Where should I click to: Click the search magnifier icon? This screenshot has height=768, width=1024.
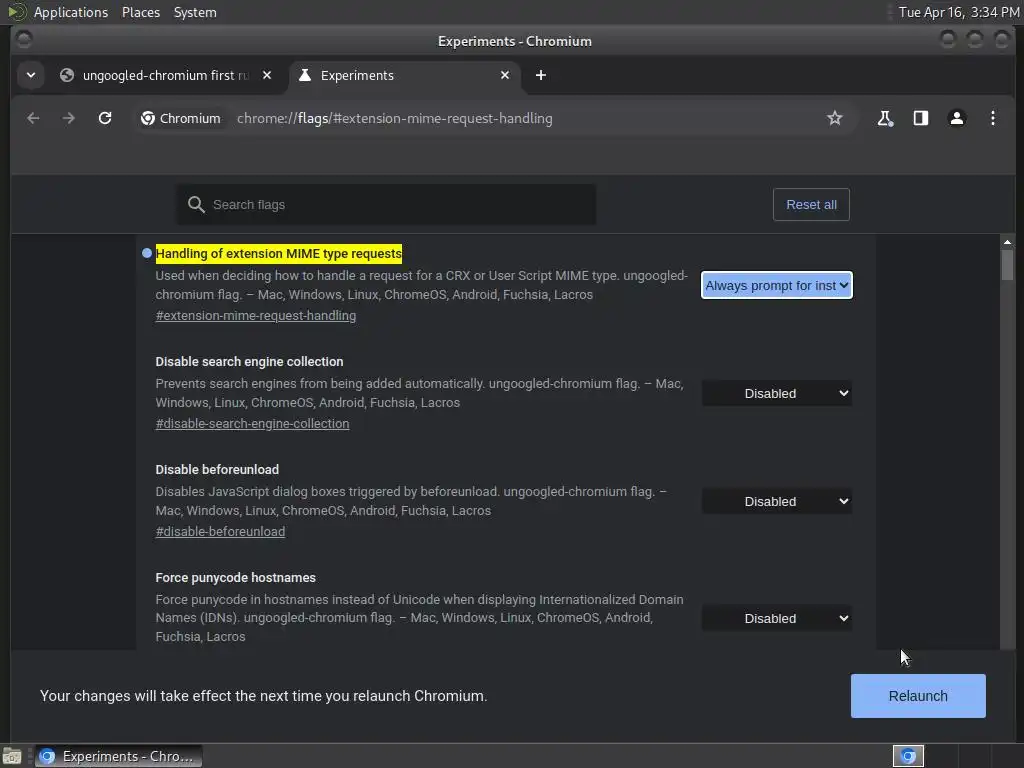click(x=196, y=204)
